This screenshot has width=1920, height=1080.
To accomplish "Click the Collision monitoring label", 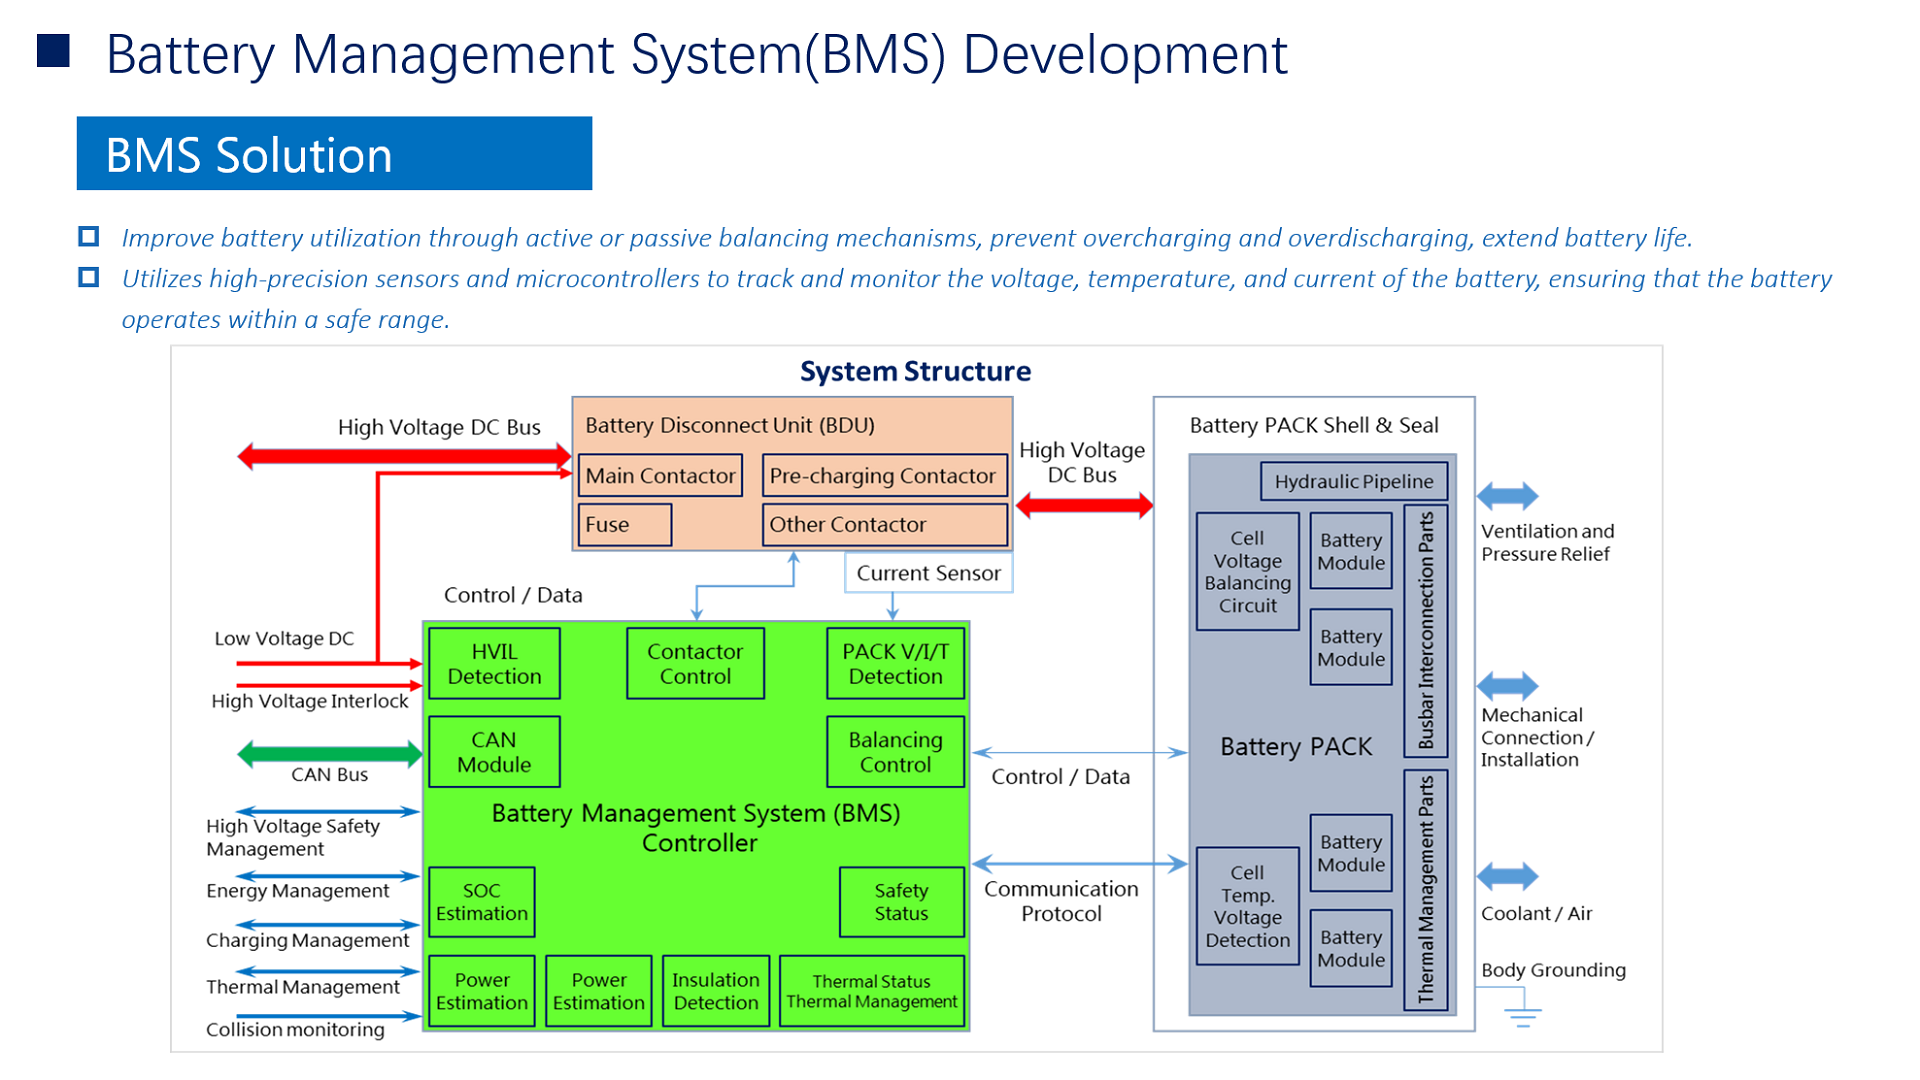I will click(x=295, y=1030).
